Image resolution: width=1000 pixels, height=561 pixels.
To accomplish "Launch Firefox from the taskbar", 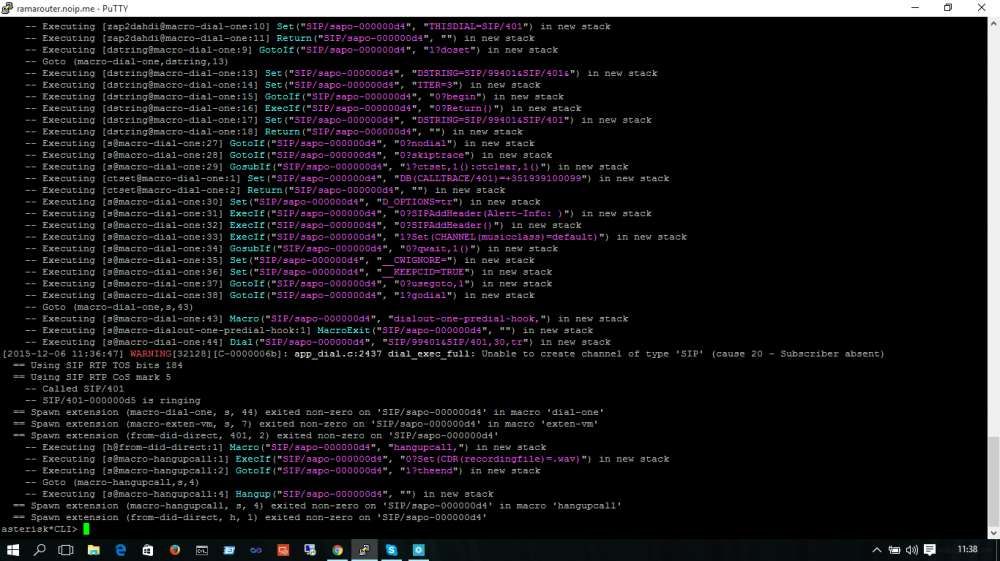I will pyautogui.click(x=175, y=550).
